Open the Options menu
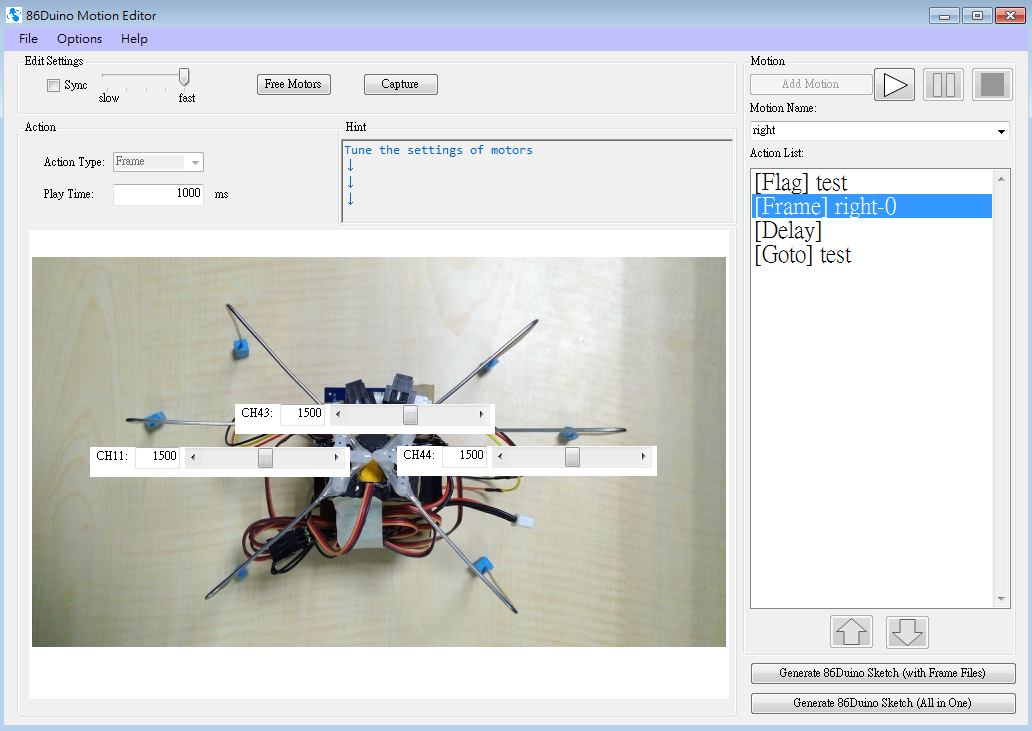Image resolution: width=1032 pixels, height=731 pixels. 80,39
